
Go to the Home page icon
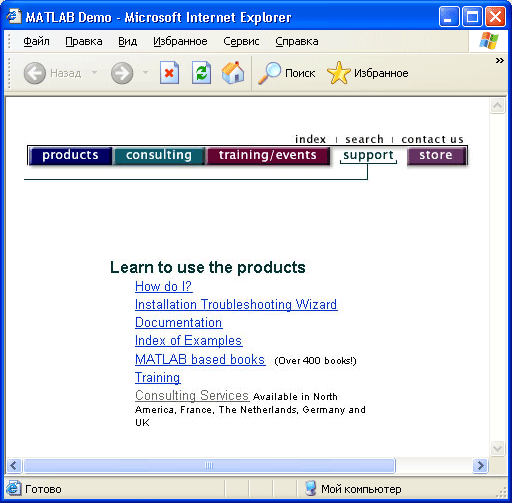click(x=233, y=73)
